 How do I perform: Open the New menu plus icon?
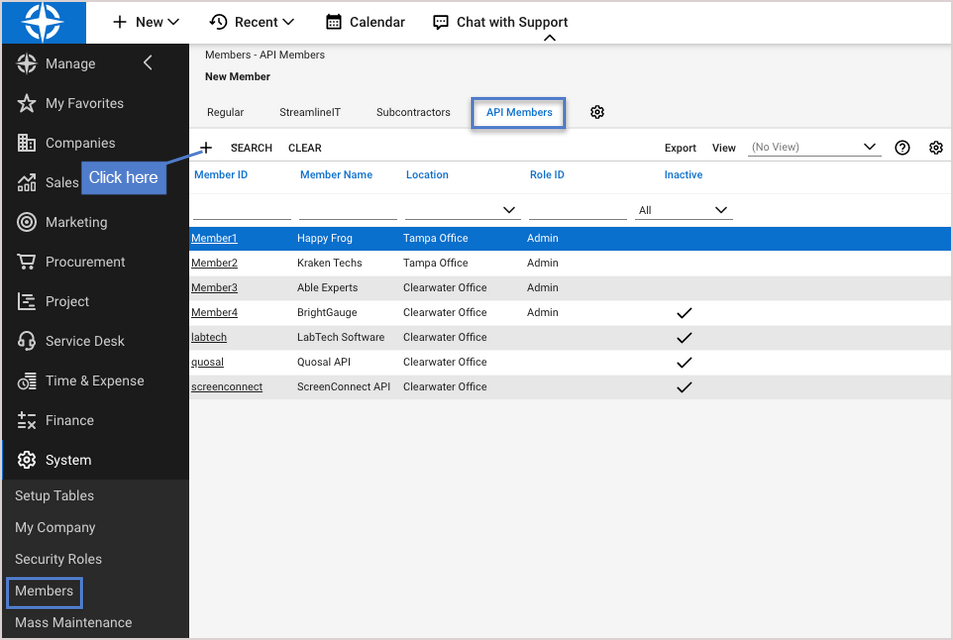coord(120,22)
